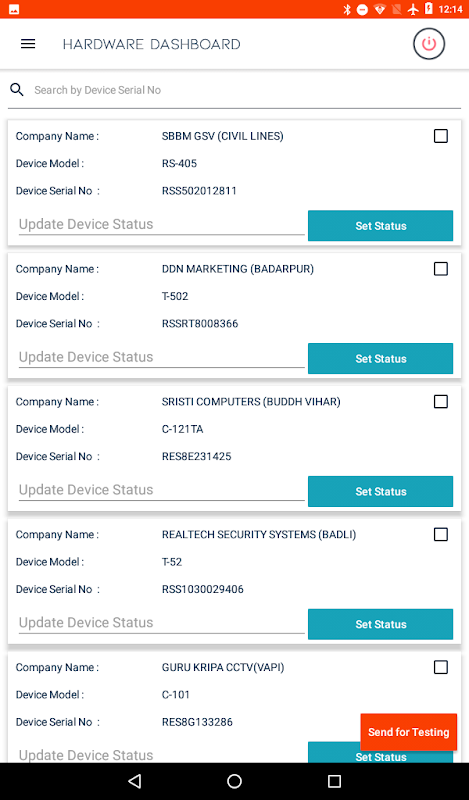Screen dimensions: 469x800
Task: Tap the red power logout icon
Action: pos(429,44)
